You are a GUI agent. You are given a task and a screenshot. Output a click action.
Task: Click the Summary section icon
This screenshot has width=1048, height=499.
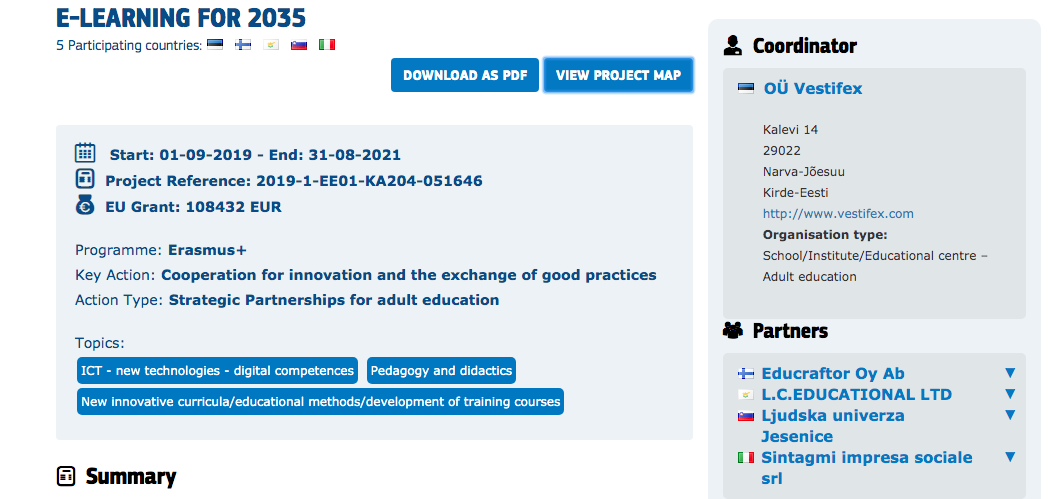(x=66, y=476)
